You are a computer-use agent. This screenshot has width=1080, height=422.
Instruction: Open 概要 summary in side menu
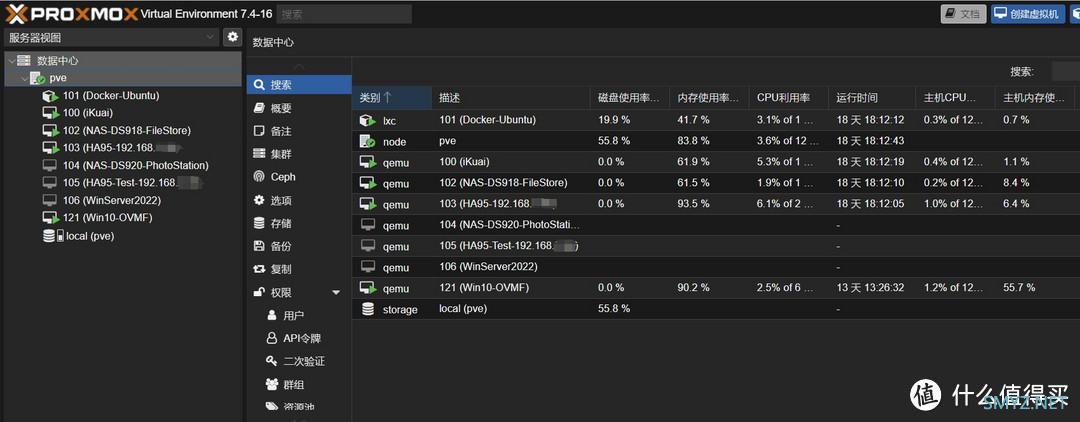(299, 108)
